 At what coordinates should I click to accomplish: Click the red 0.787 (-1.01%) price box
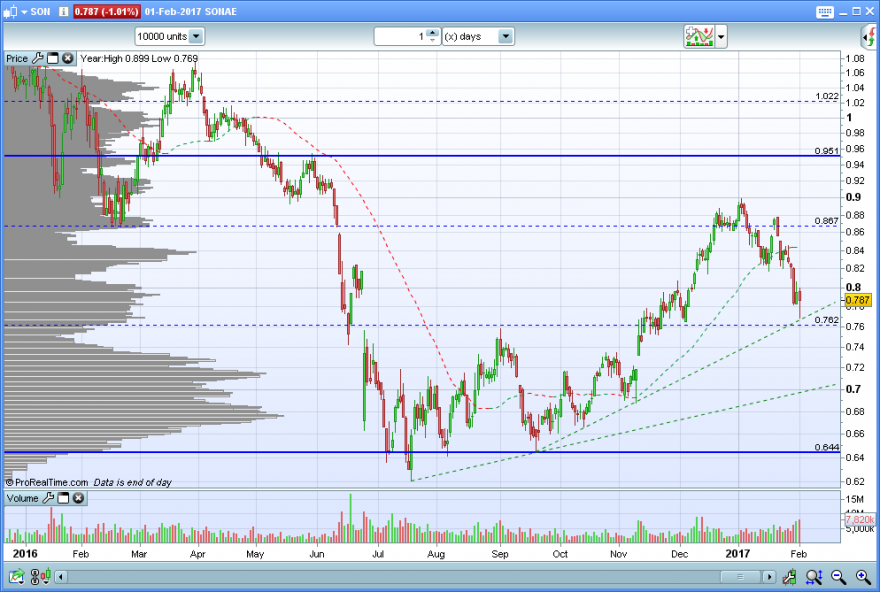pyautogui.click(x=106, y=11)
